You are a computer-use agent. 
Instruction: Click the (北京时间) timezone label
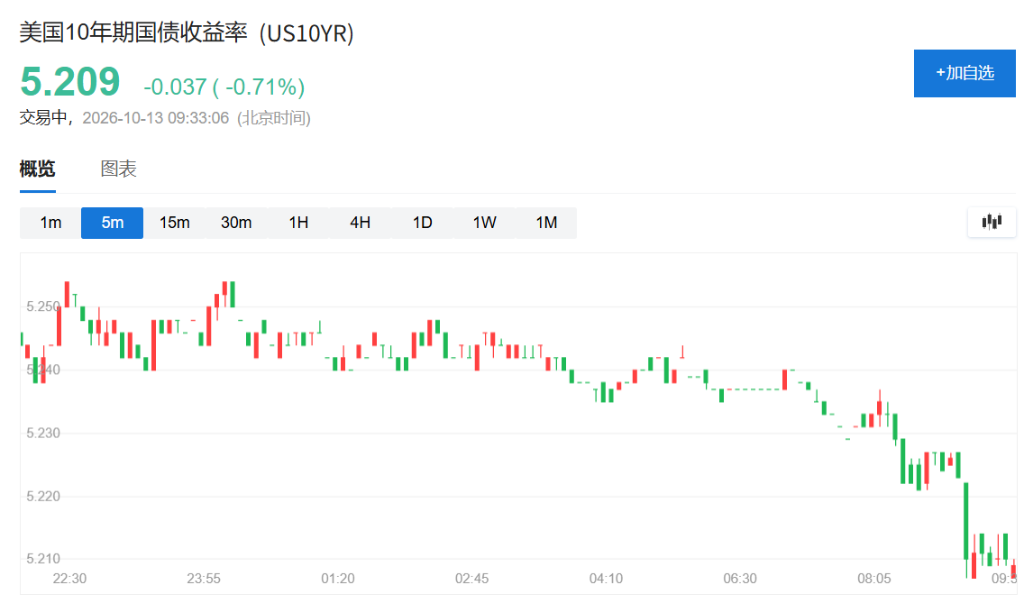click(274, 118)
